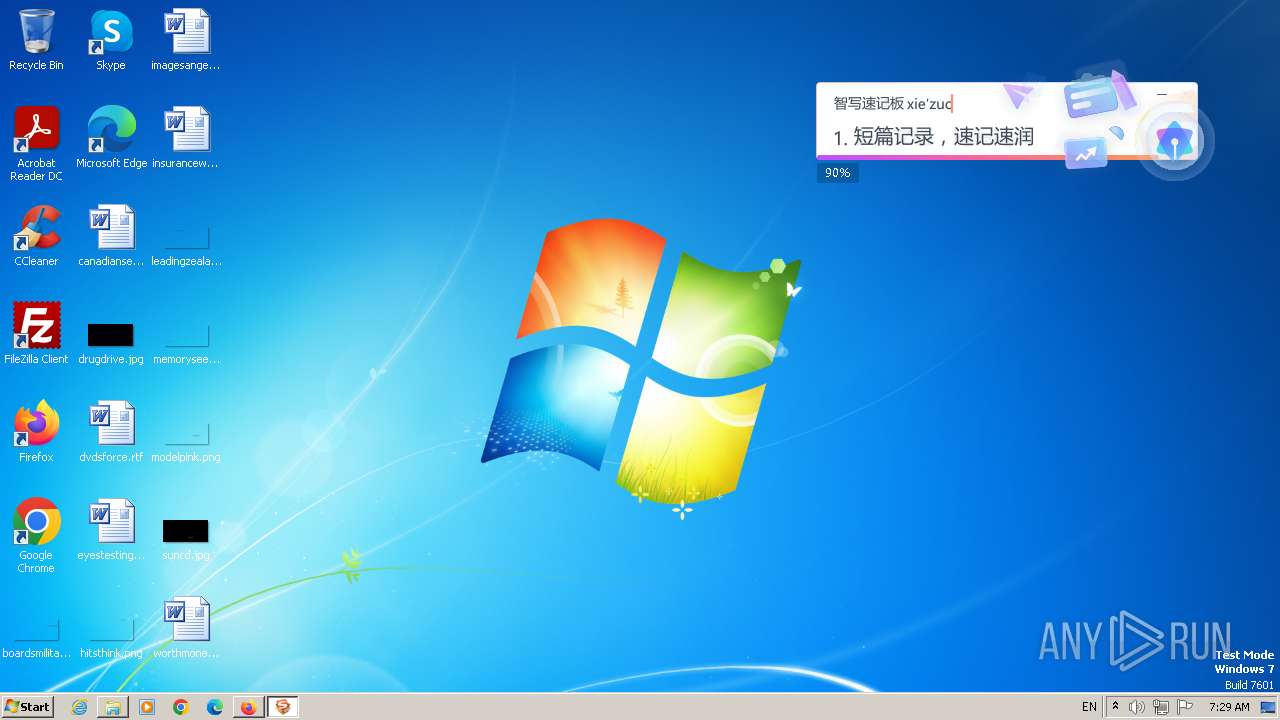Select the Google Chrome desktop shortcut
Image resolution: width=1280 pixels, height=720 pixels.
(36, 536)
